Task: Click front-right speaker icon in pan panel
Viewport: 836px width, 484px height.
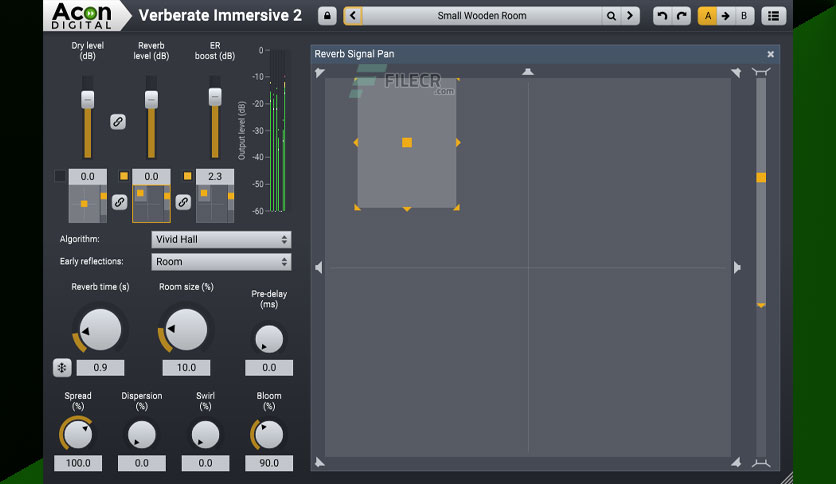Action: coord(736,72)
